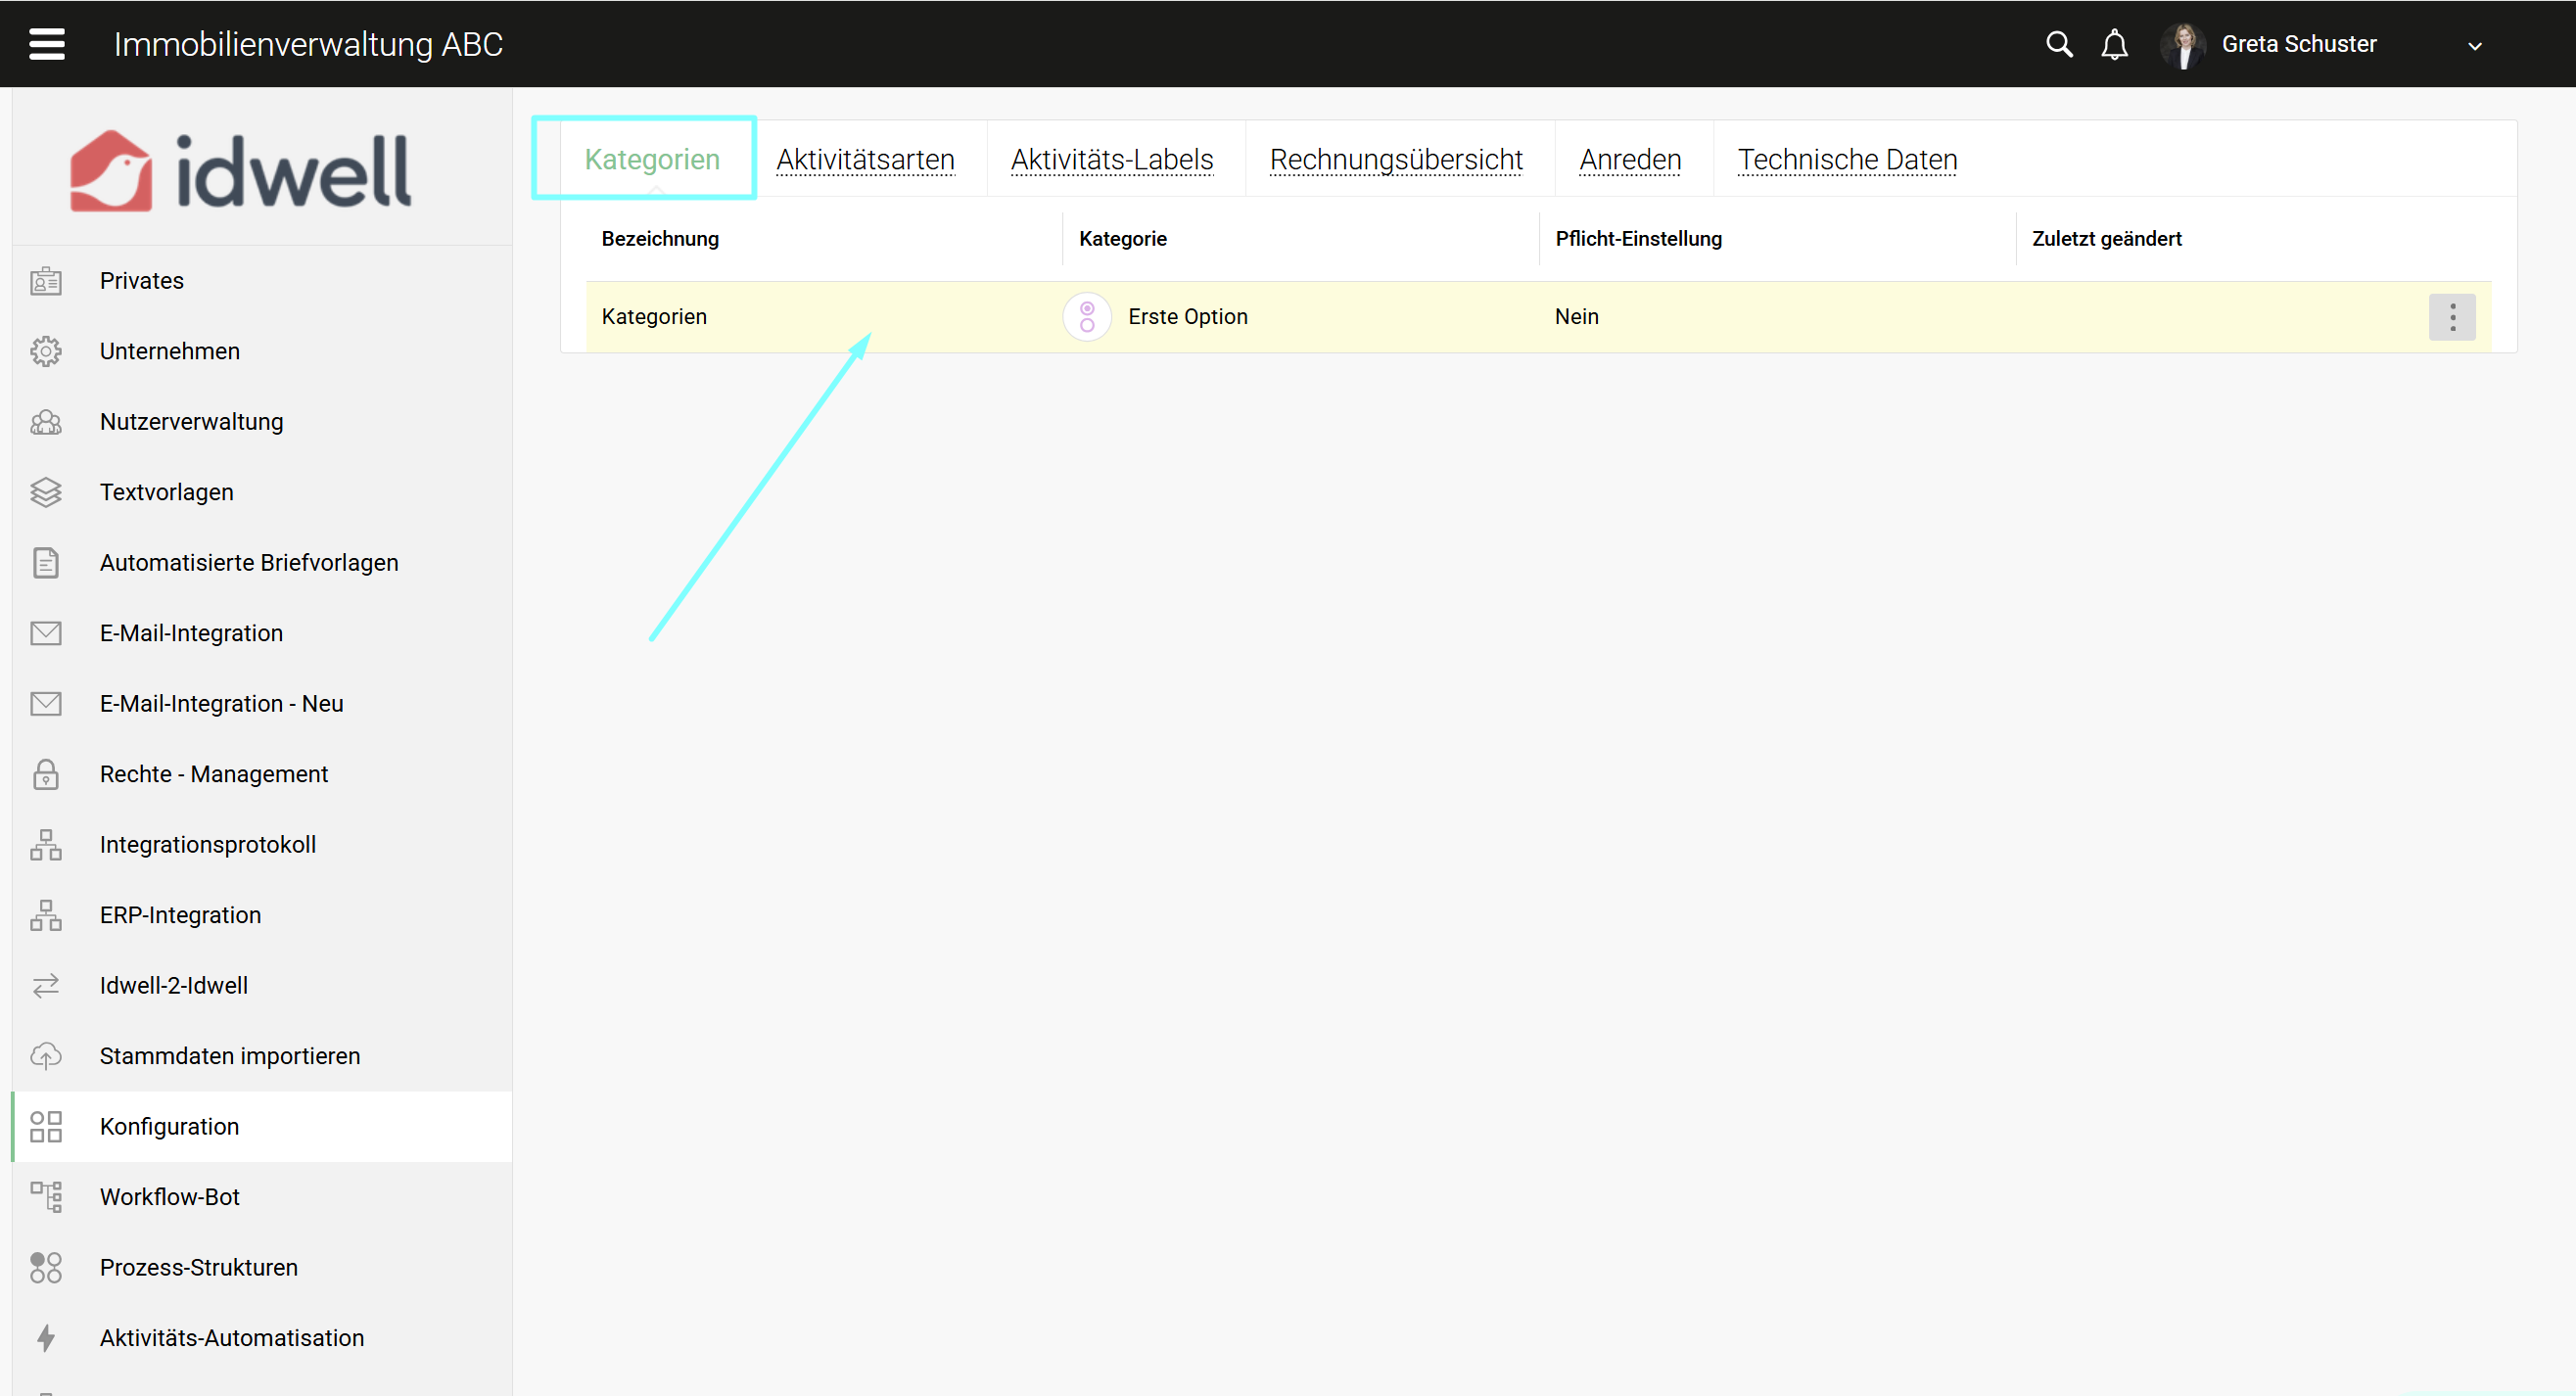Click the idwell logo

click(x=240, y=171)
